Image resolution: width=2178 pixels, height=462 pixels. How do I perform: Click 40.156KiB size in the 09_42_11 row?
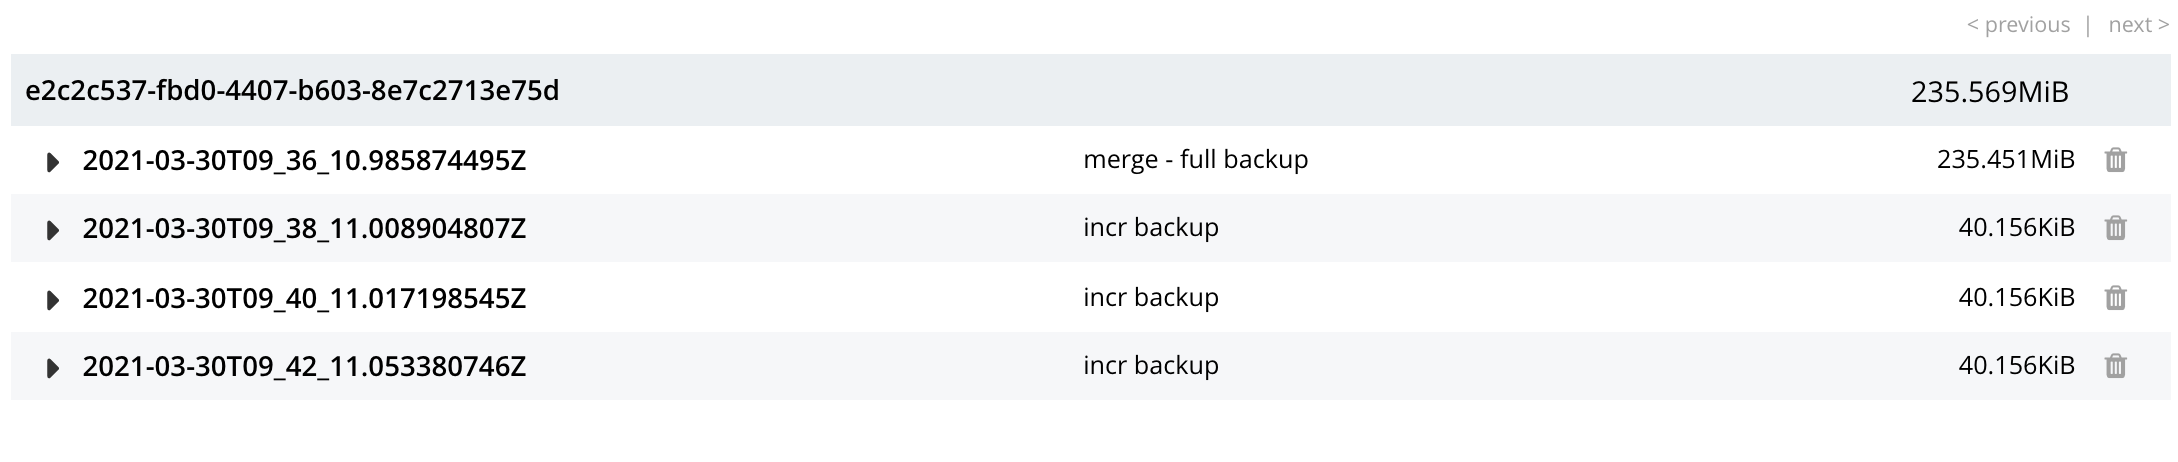(2016, 367)
